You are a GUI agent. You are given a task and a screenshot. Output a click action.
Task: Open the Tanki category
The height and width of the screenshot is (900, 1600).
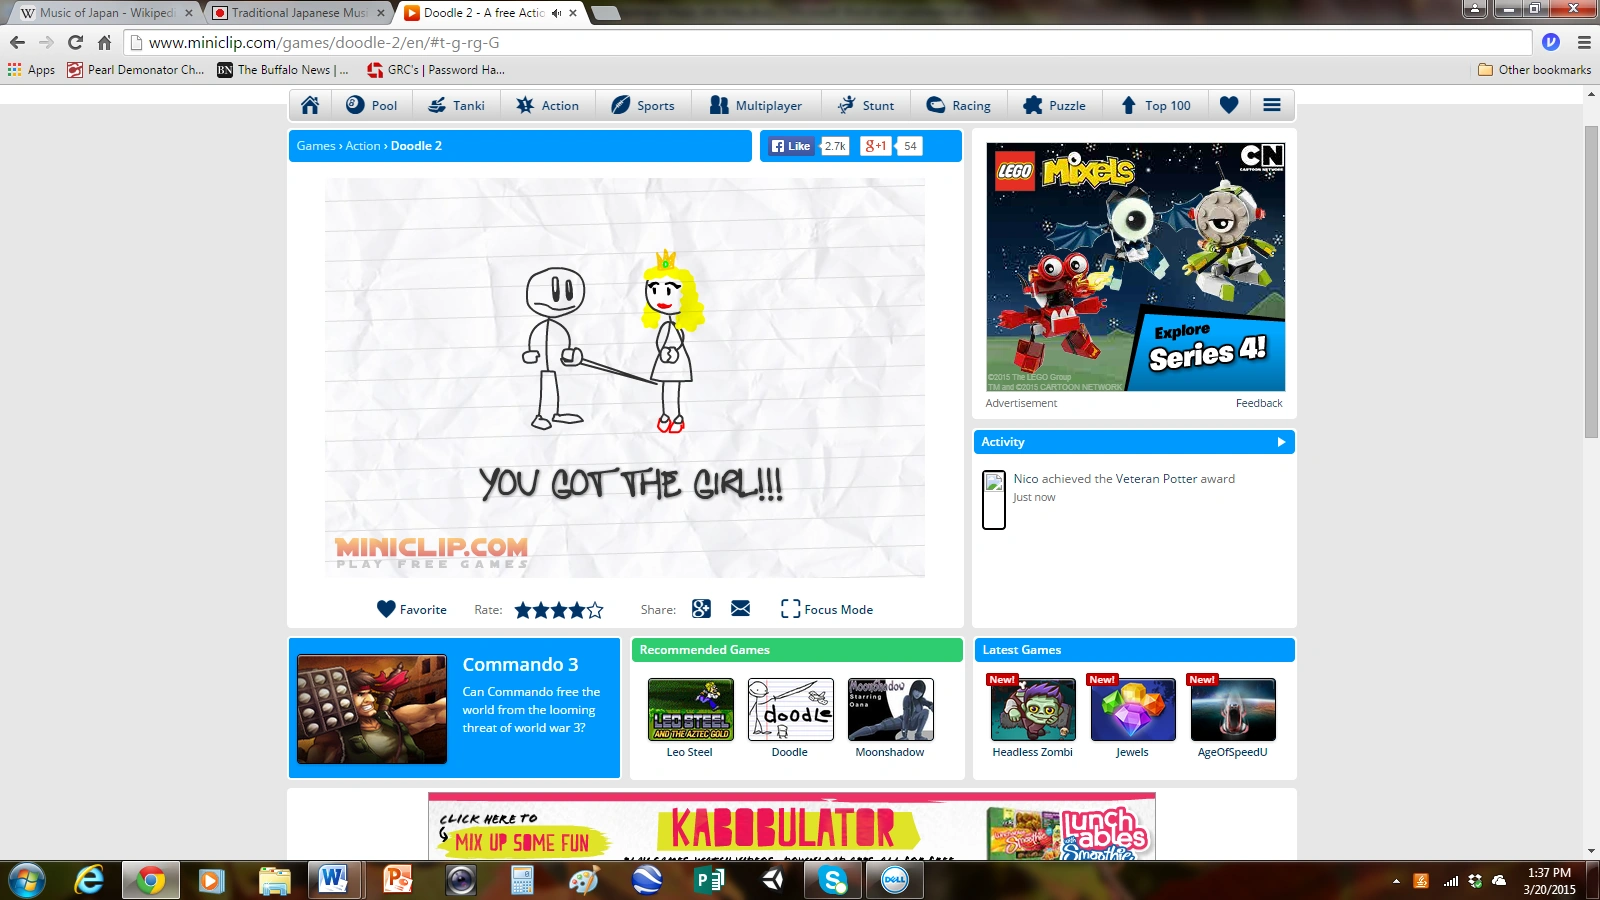(x=456, y=105)
